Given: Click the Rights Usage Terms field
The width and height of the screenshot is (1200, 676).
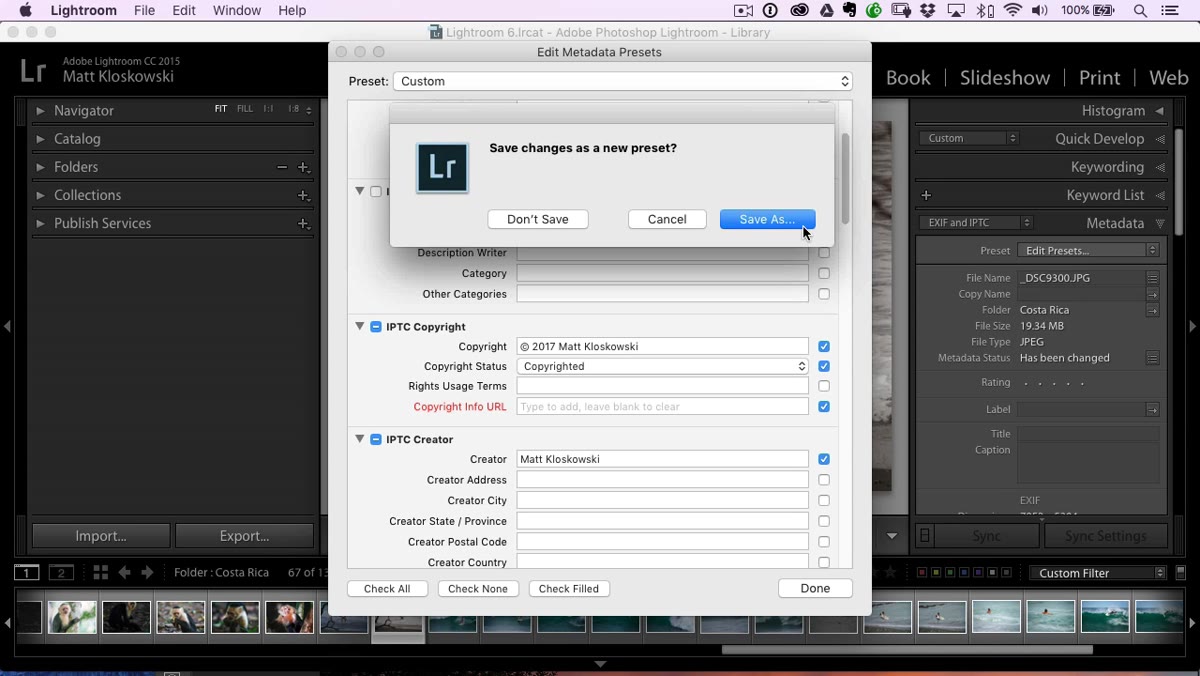Looking at the screenshot, I should (x=662, y=386).
